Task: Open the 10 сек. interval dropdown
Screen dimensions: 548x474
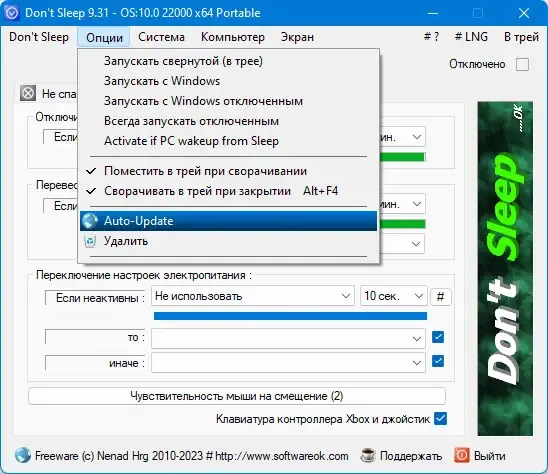Action: [x=394, y=296]
